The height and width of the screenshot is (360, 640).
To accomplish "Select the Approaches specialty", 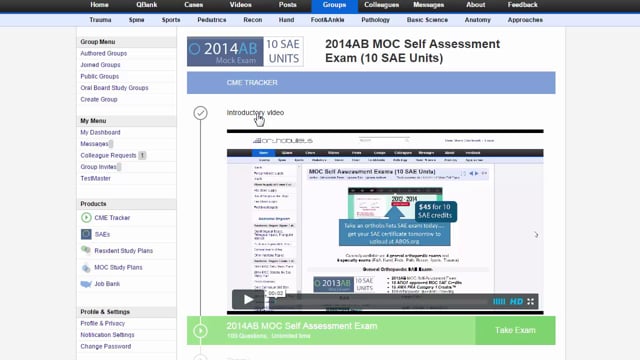I will (x=525, y=20).
